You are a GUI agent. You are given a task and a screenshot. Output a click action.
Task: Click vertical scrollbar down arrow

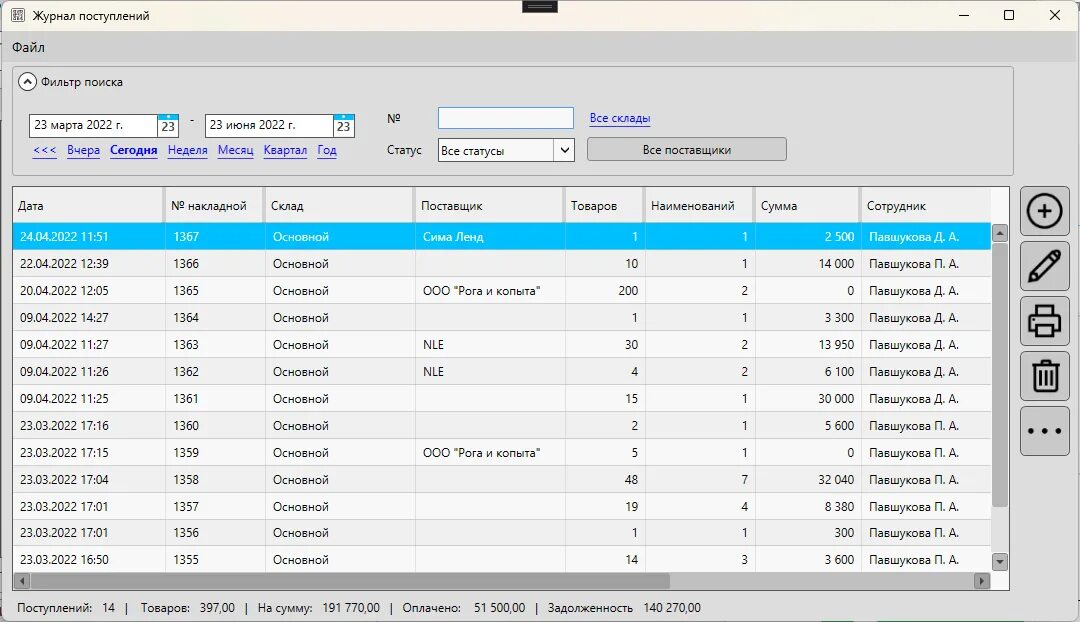click(x=999, y=562)
